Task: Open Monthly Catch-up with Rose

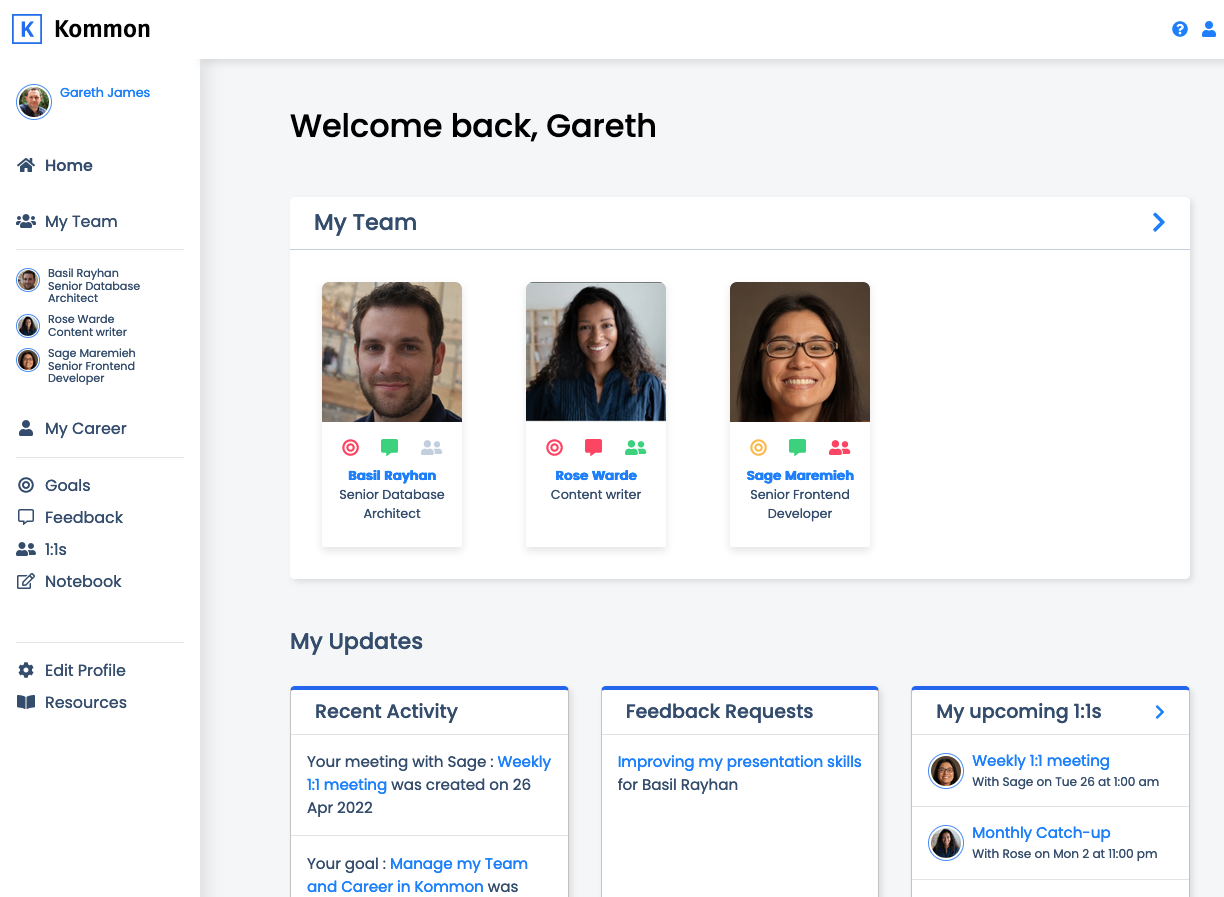Action: pyautogui.click(x=1041, y=832)
